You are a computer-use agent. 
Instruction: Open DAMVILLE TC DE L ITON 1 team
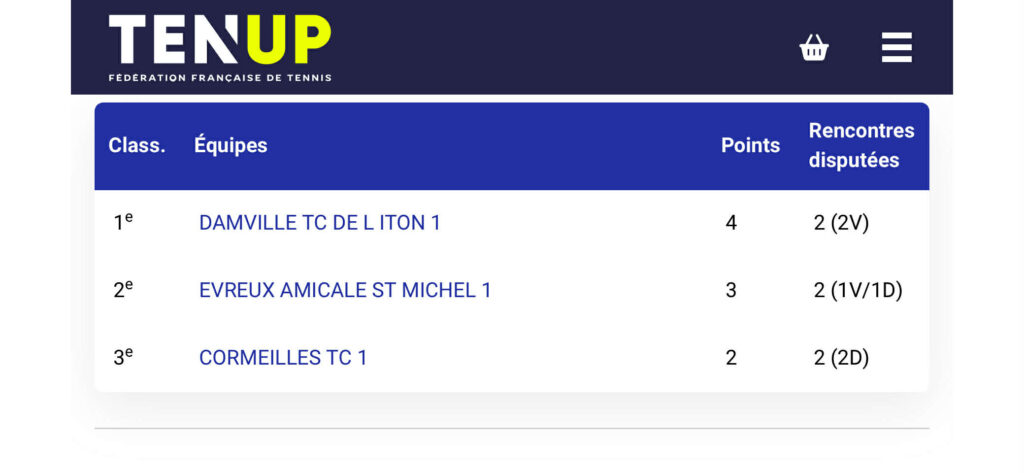tap(319, 223)
